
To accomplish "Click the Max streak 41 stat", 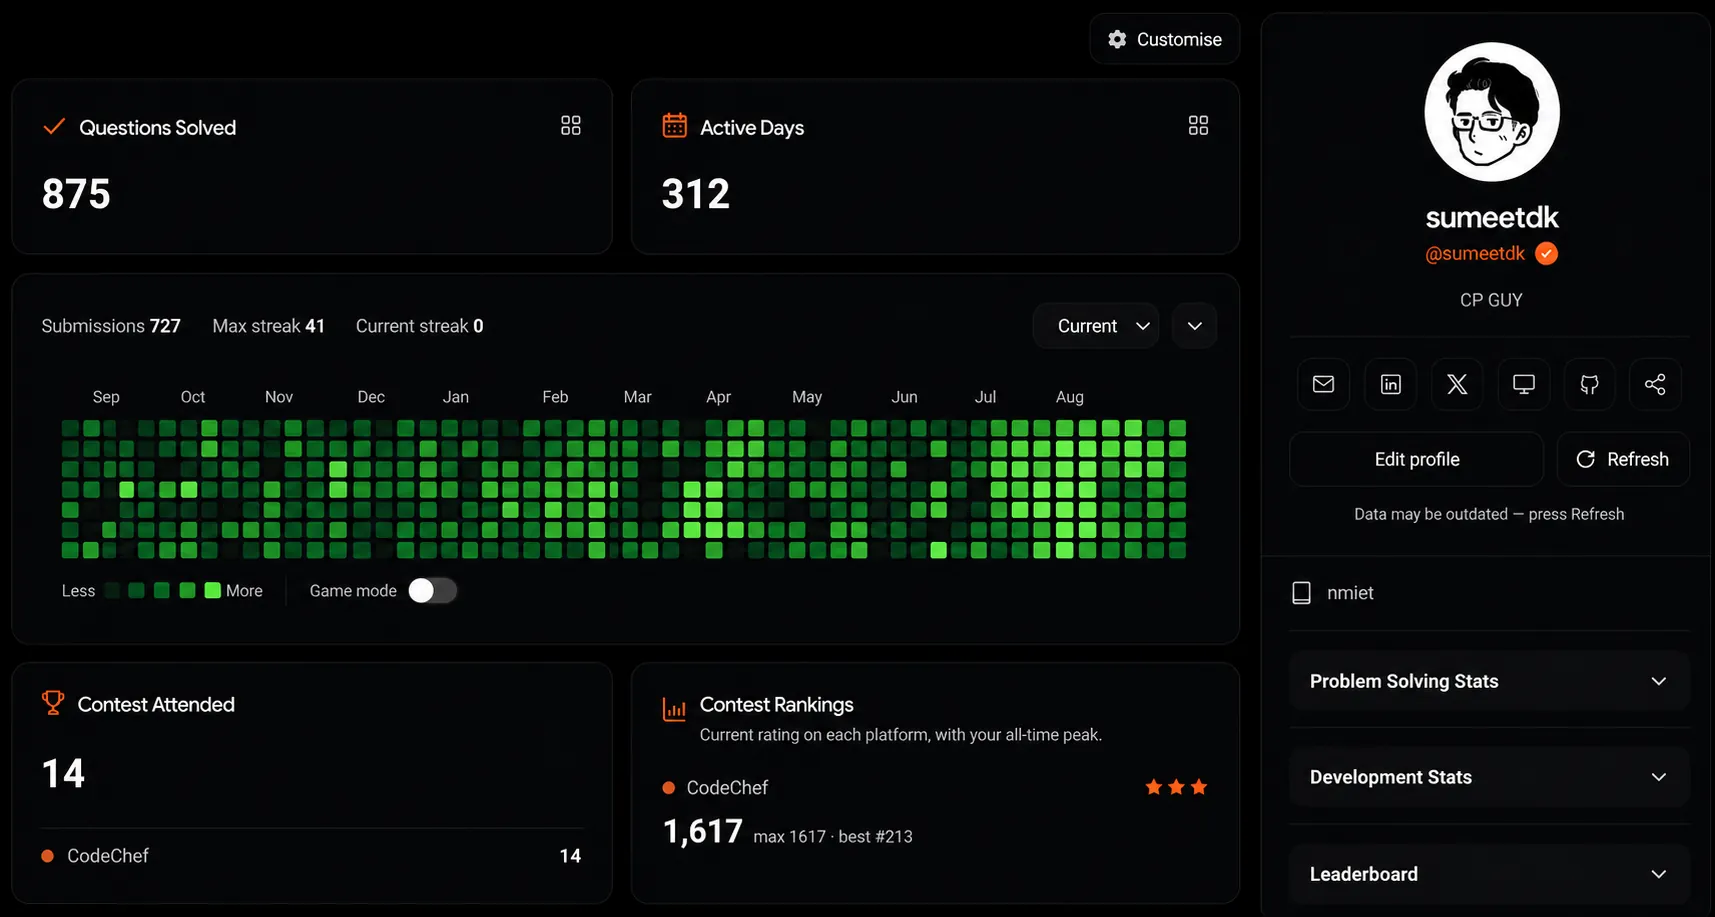I will point(269,326).
